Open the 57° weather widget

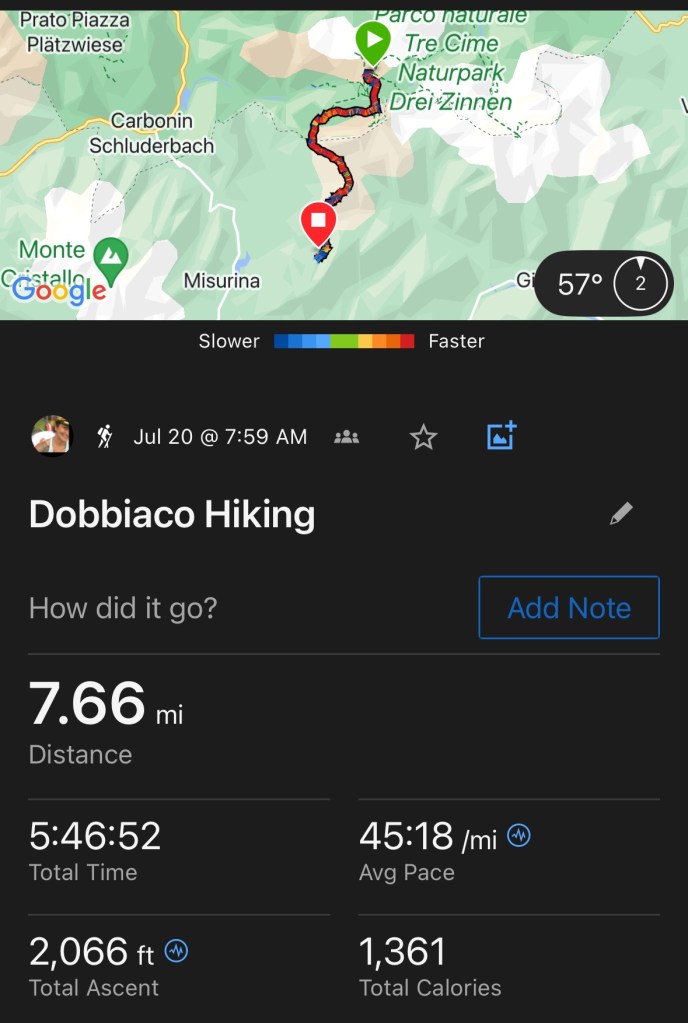pyautogui.click(x=580, y=285)
